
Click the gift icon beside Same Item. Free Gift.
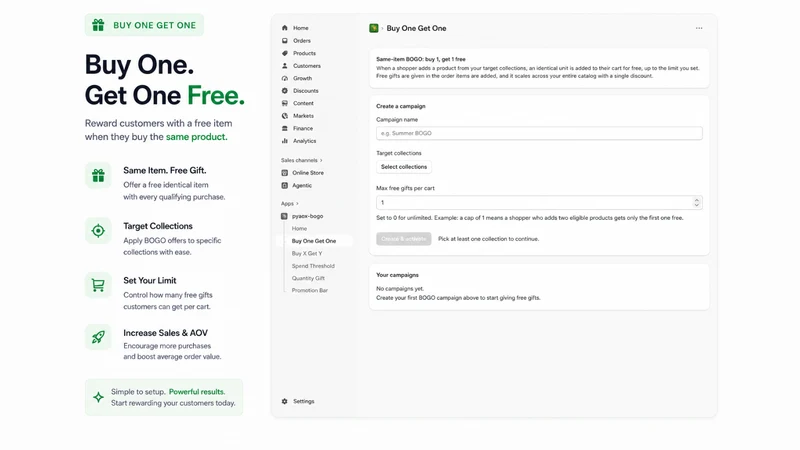(x=98, y=176)
